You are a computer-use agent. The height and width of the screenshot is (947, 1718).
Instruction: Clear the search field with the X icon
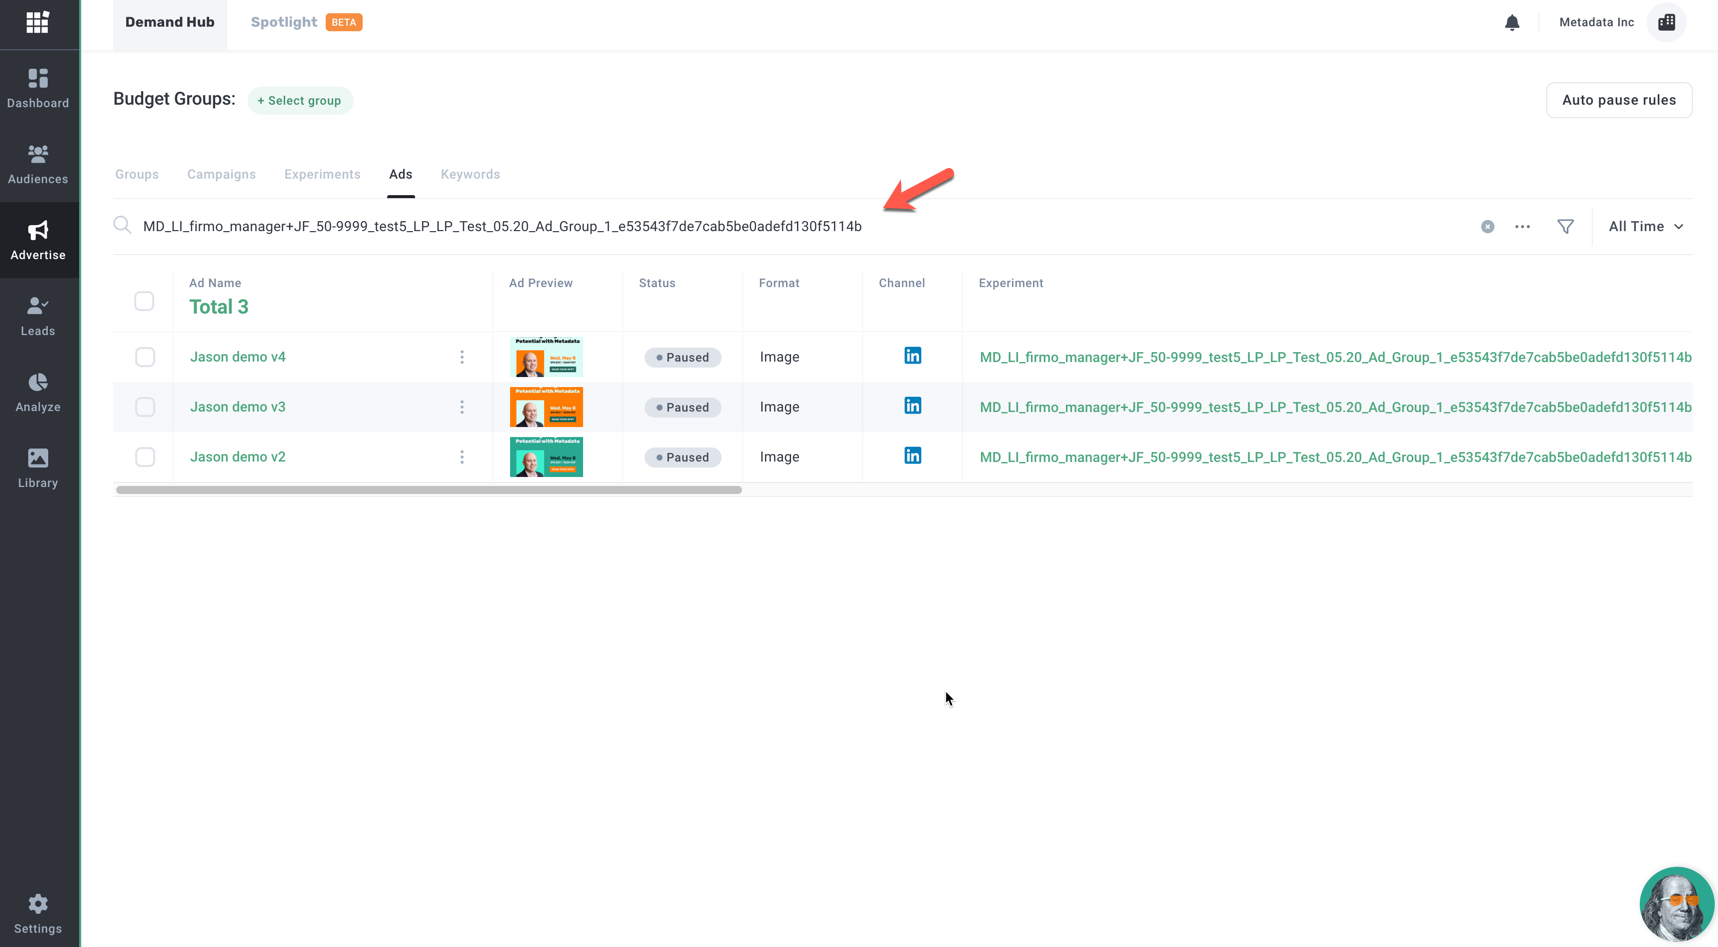pos(1487,227)
